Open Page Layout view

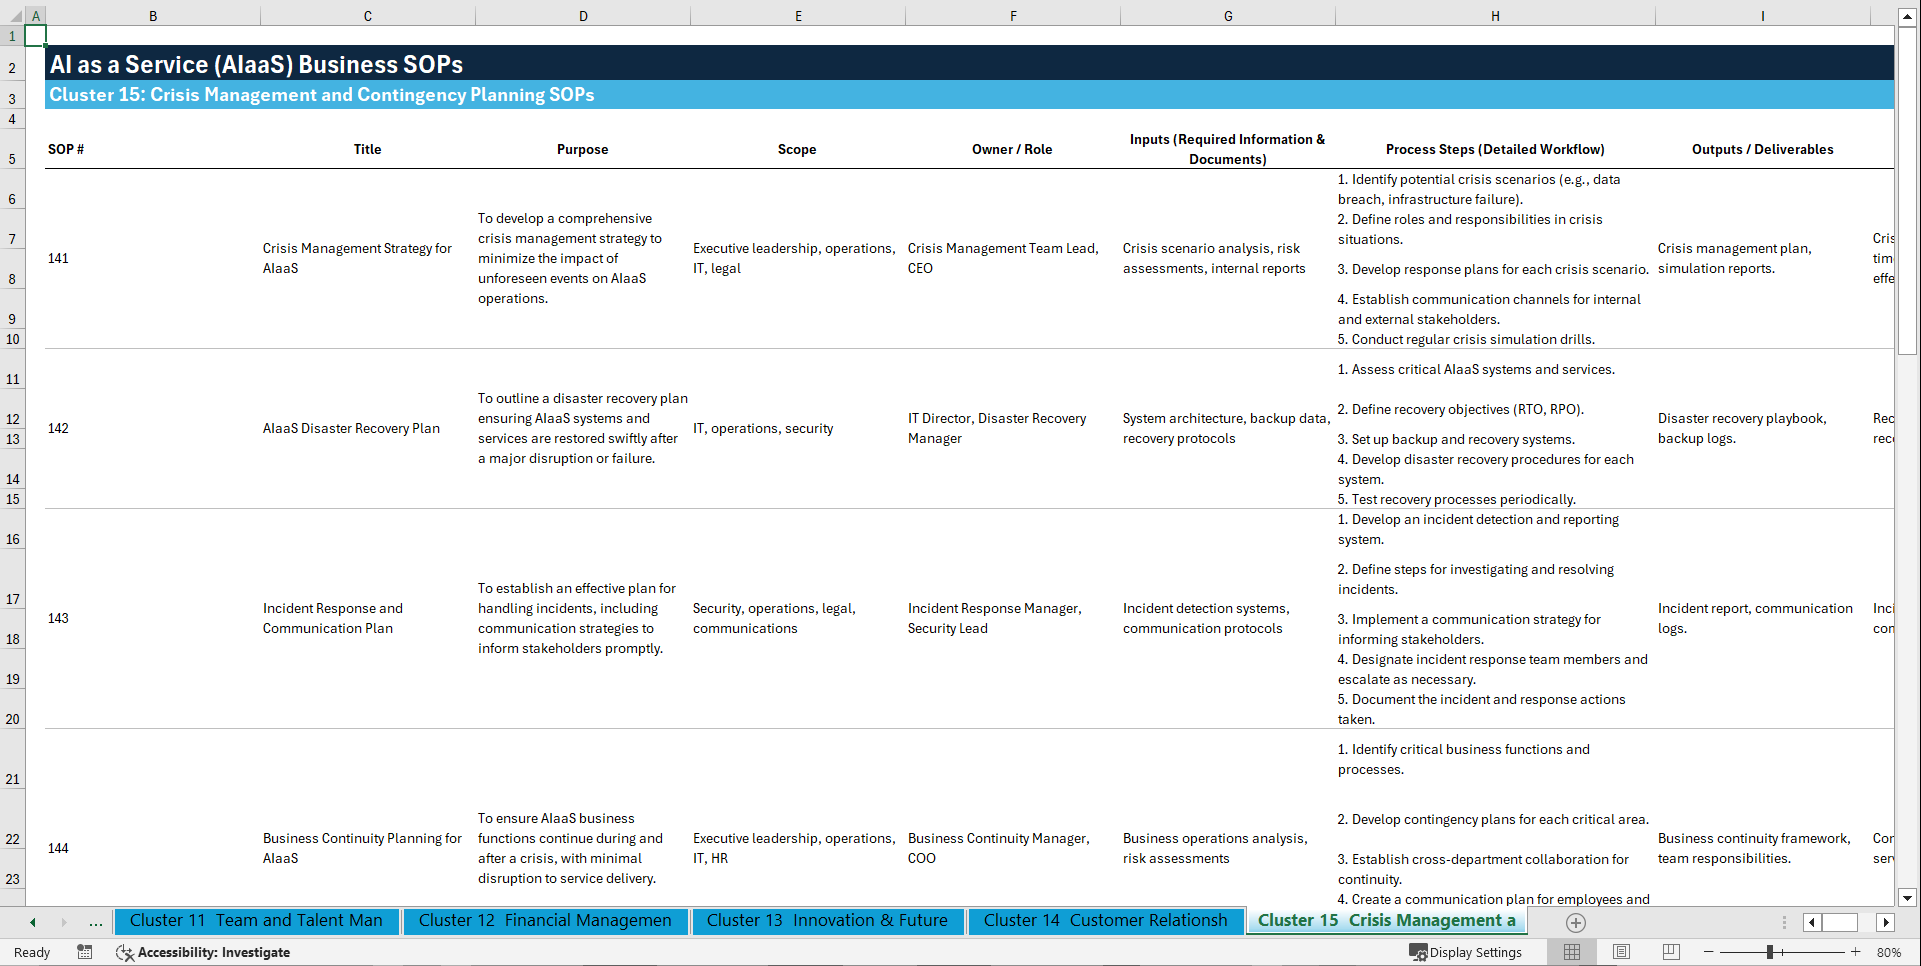[1621, 952]
